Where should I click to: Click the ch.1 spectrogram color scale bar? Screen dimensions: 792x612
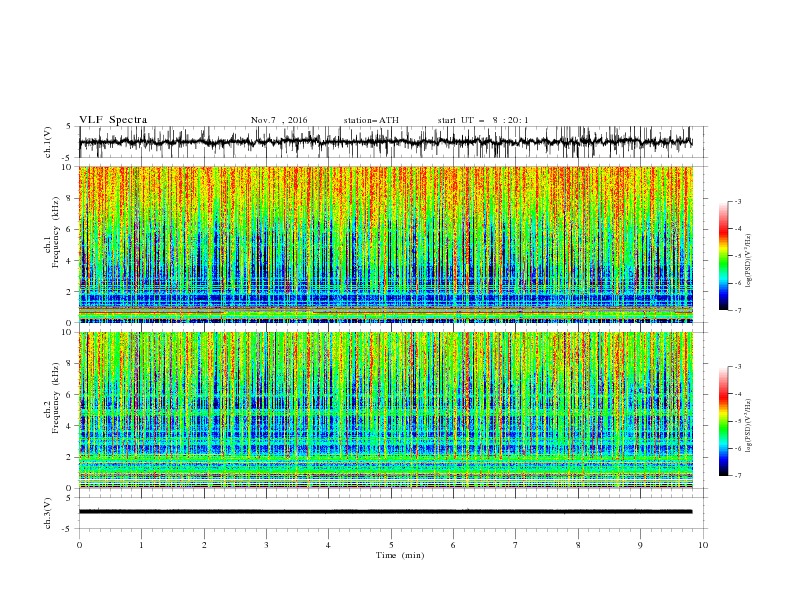(x=723, y=256)
